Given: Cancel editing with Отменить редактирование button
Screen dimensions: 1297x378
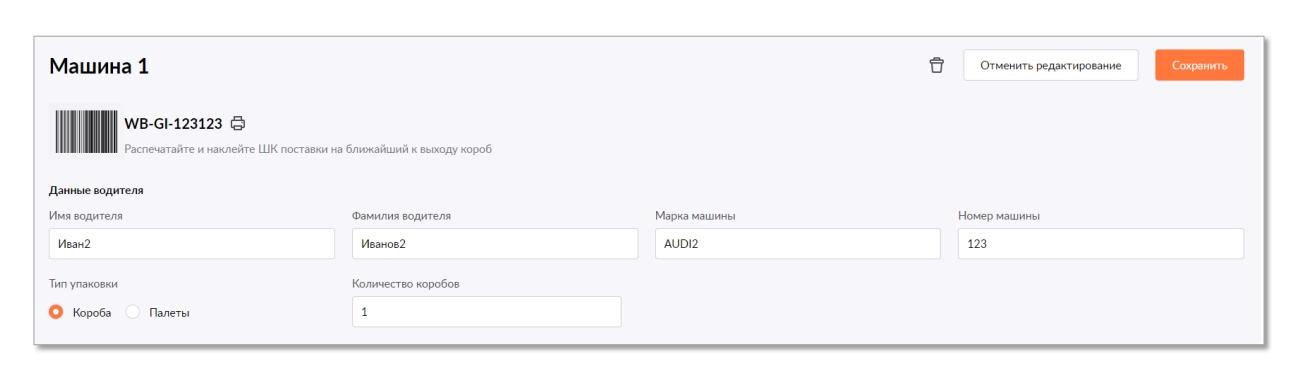Looking at the screenshot, I should [1050, 65].
